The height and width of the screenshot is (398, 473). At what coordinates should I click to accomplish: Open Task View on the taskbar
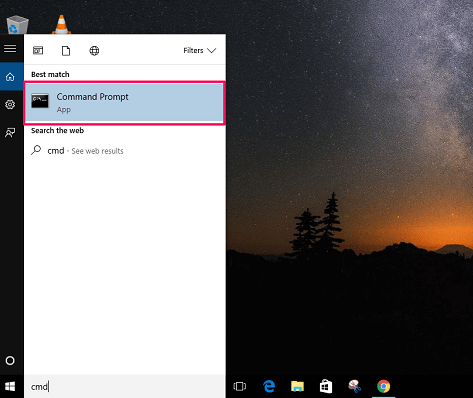pos(240,386)
